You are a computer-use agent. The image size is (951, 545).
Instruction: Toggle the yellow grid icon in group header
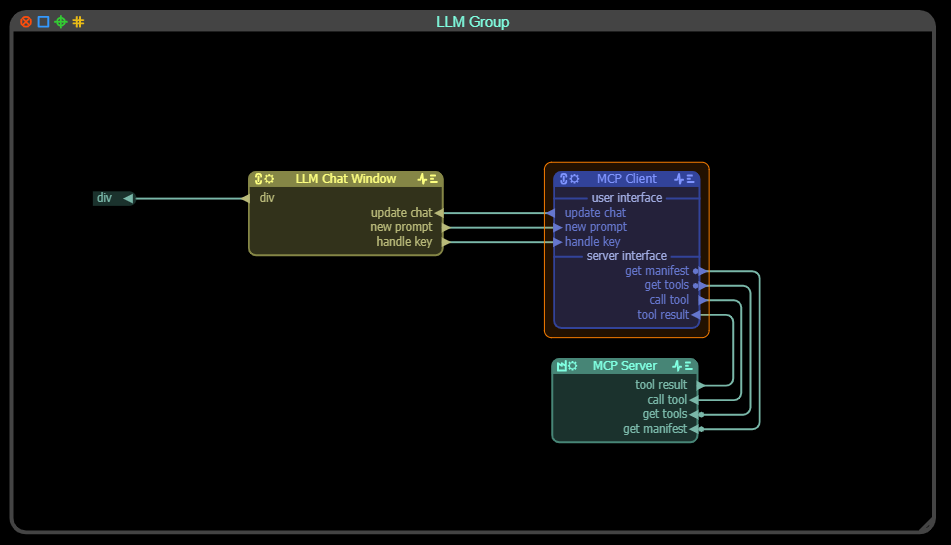coord(78,22)
